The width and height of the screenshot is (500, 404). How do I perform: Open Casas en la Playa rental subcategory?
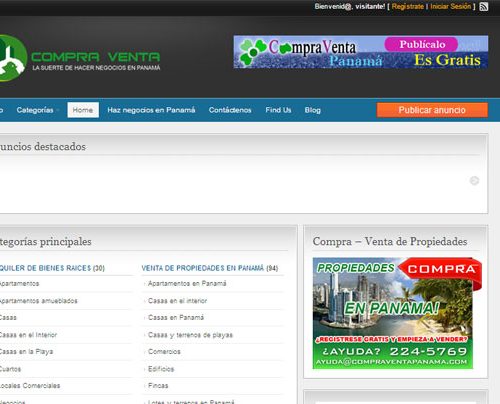[x=26, y=351]
